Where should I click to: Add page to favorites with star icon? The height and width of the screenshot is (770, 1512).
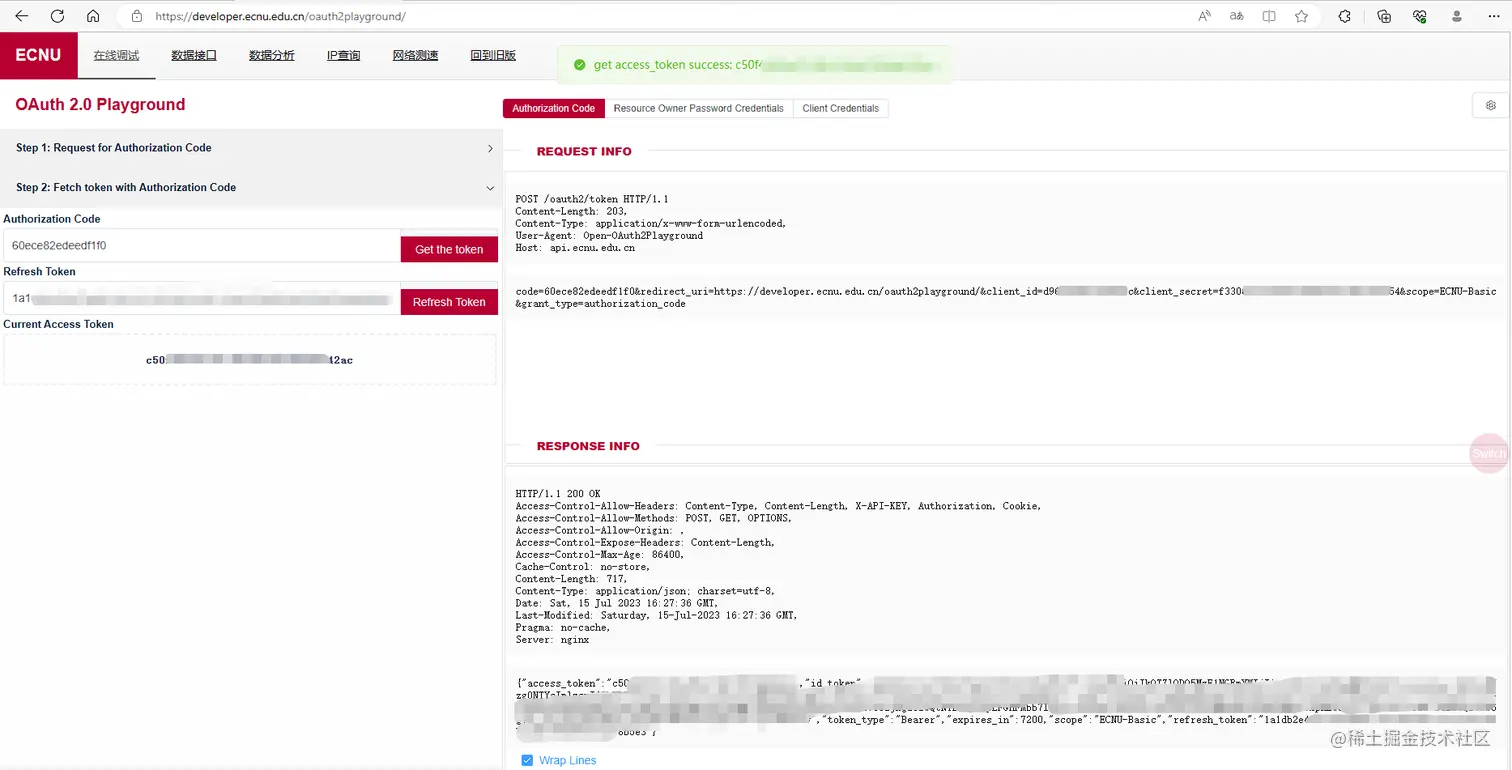pyautogui.click(x=1301, y=16)
